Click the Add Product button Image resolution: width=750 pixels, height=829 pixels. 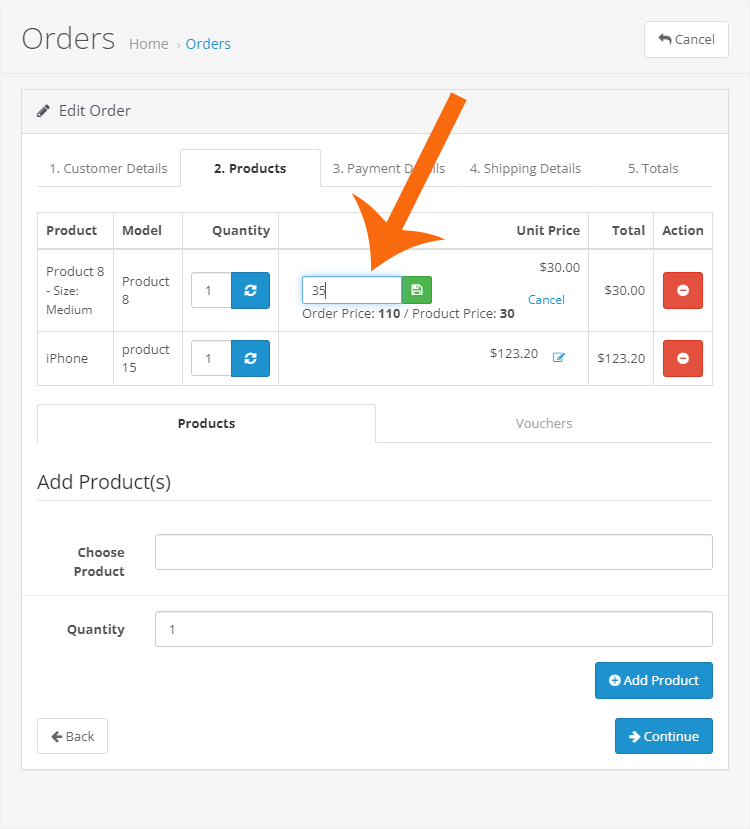(653, 680)
